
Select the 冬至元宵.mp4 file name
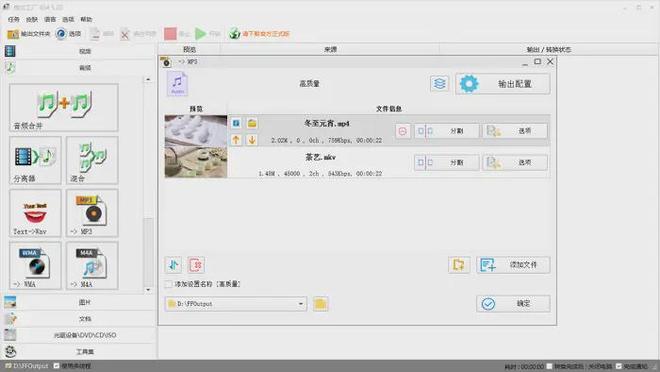coord(327,124)
